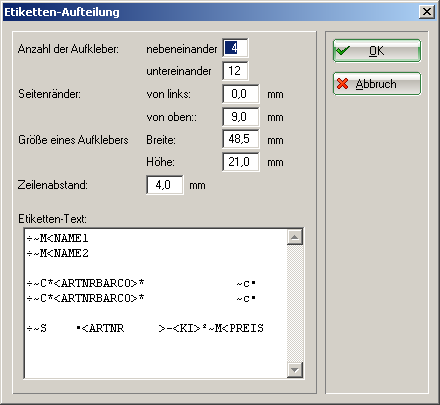Click the line containing ARTNR and PREIS
The width and height of the screenshot is (440, 405).
(145, 328)
